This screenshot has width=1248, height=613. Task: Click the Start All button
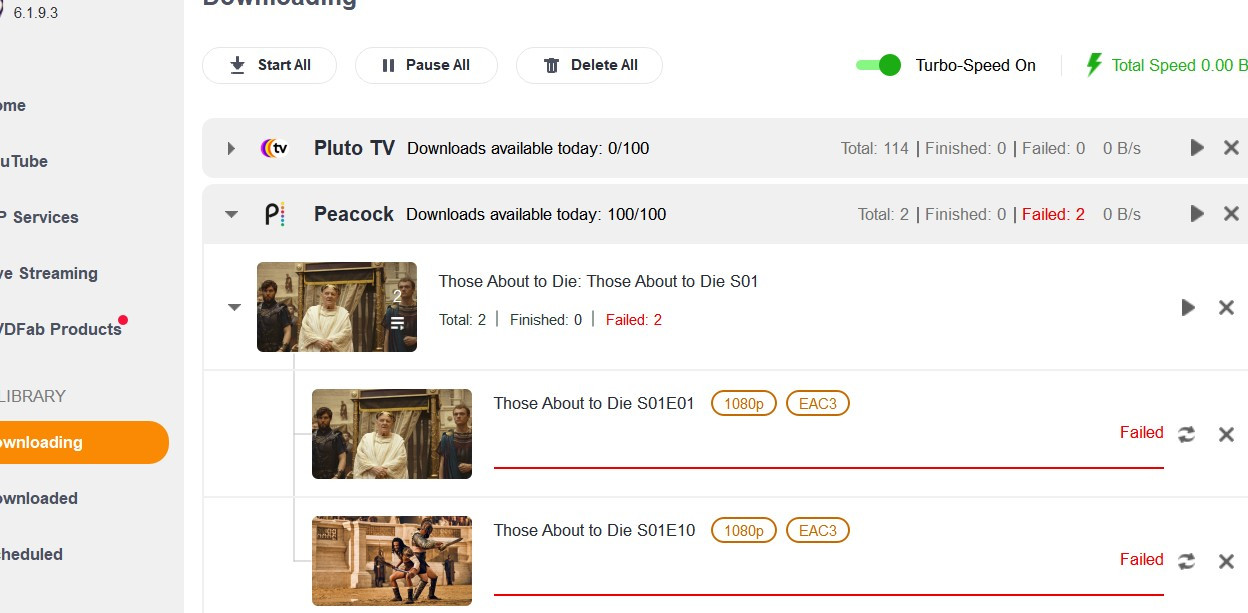(x=270, y=65)
